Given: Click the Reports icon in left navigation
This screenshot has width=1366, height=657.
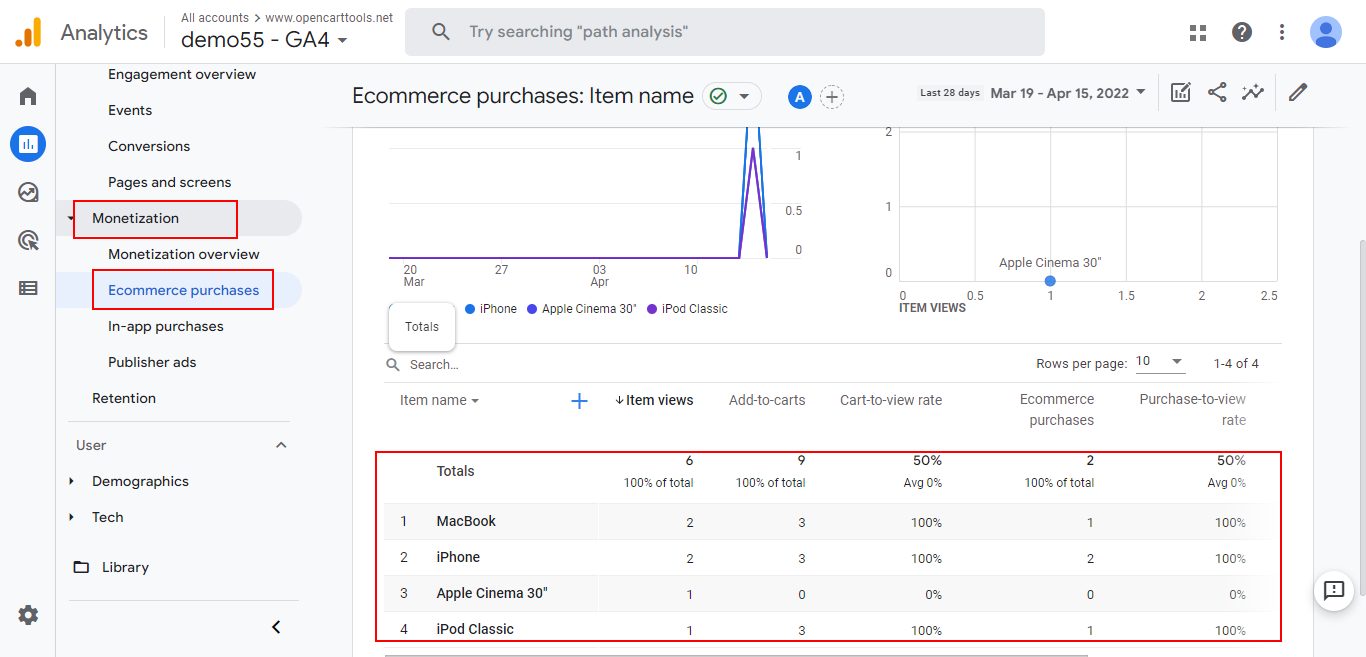Looking at the screenshot, I should (27, 143).
